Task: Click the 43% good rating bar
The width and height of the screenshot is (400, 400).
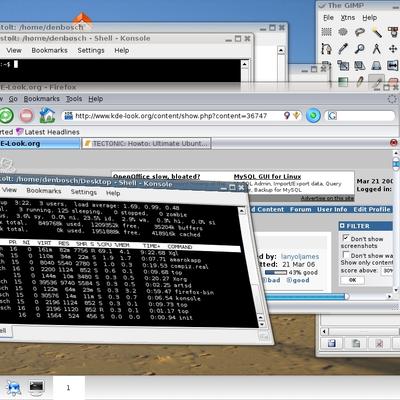Action: (276, 272)
